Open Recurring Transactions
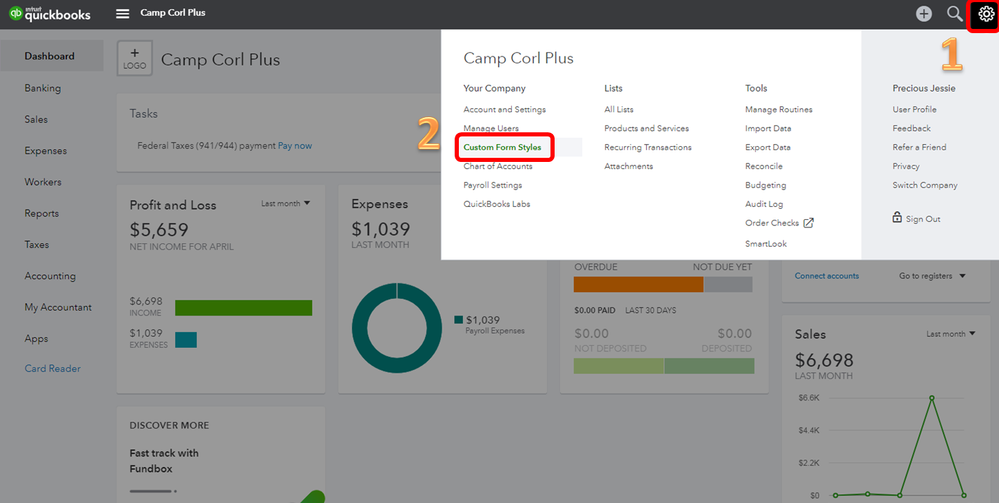The height and width of the screenshot is (503, 999). [x=648, y=147]
